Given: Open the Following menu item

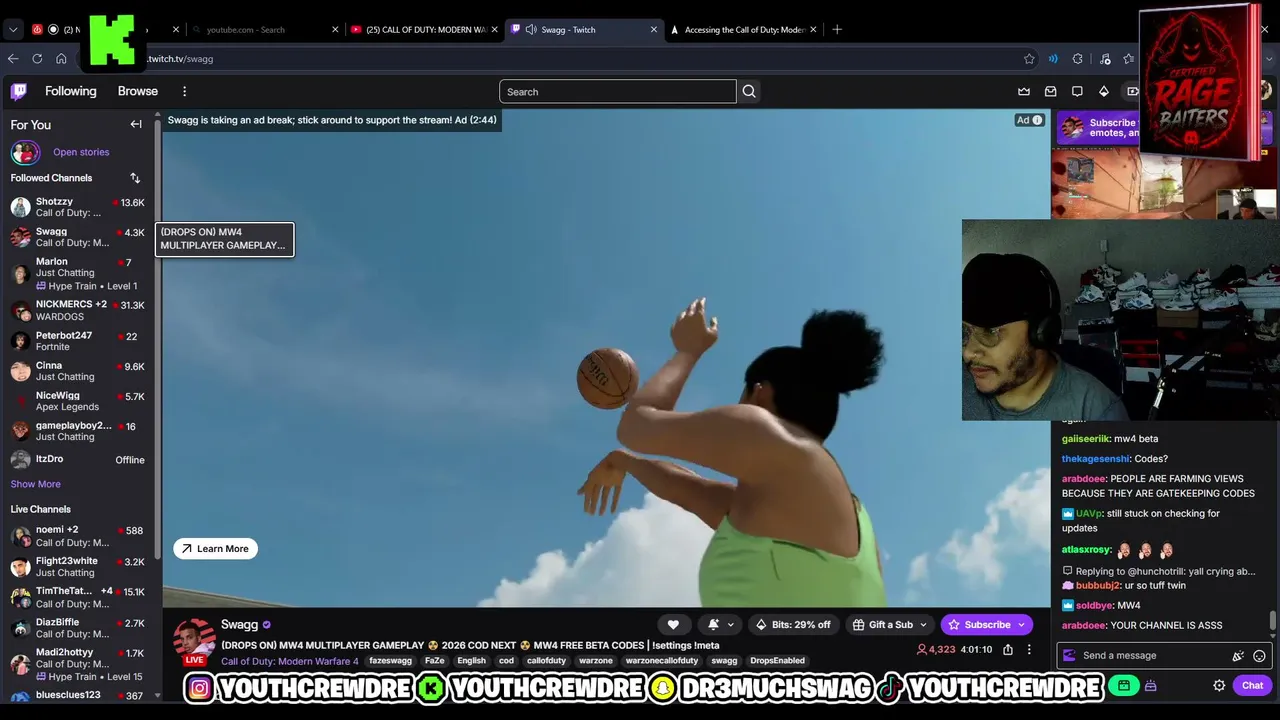Looking at the screenshot, I should 71,92.
